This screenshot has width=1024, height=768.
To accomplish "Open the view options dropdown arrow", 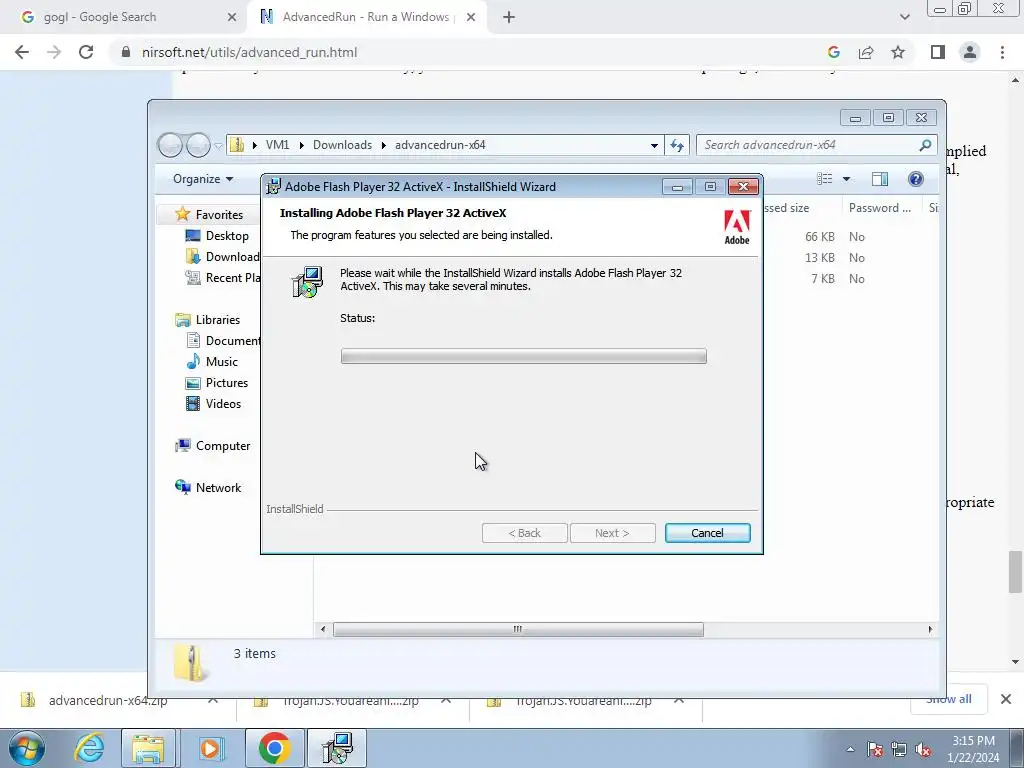I will [846, 179].
